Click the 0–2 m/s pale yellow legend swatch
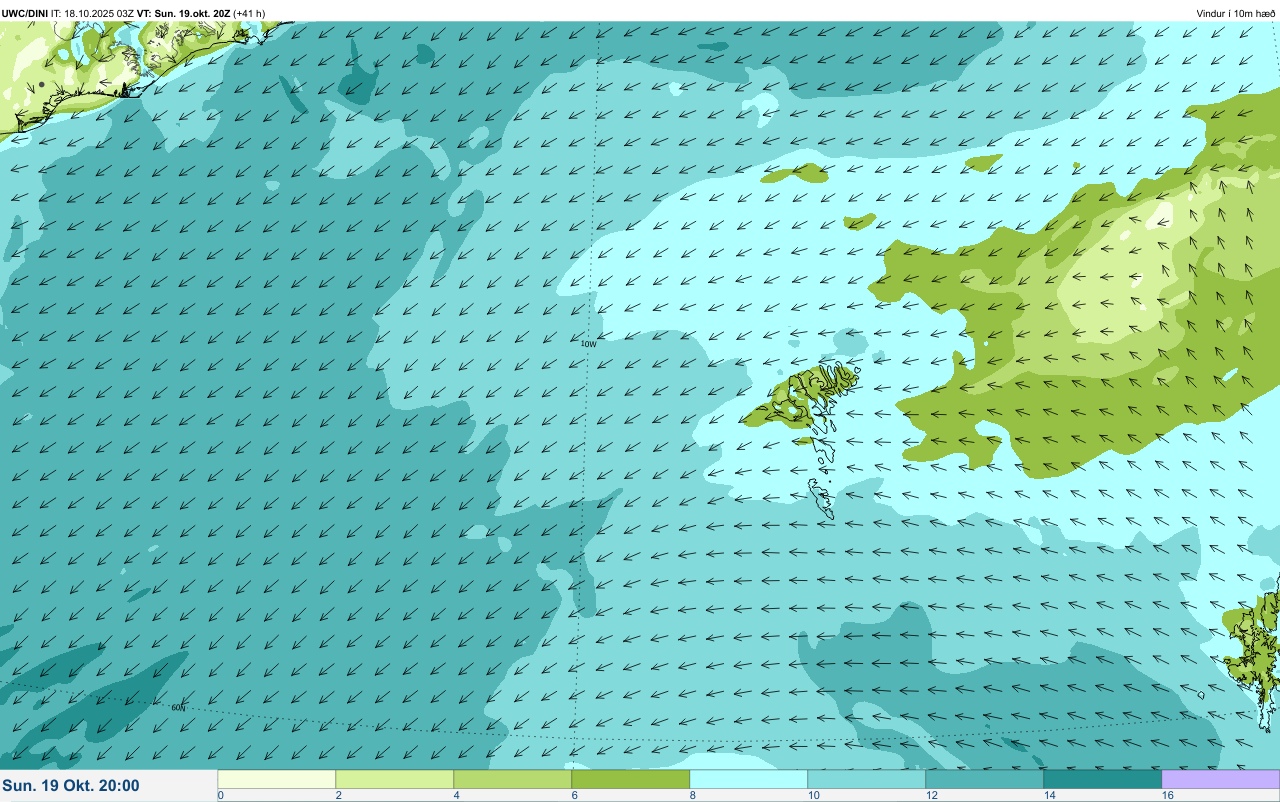Image resolution: width=1280 pixels, height=802 pixels. pyautogui.click(x=277, y=779)
